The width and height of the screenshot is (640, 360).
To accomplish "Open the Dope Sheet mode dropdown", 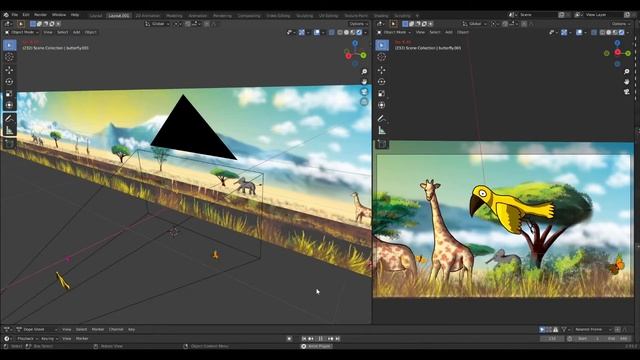I will pyautogui.click(x=36, y=329).
